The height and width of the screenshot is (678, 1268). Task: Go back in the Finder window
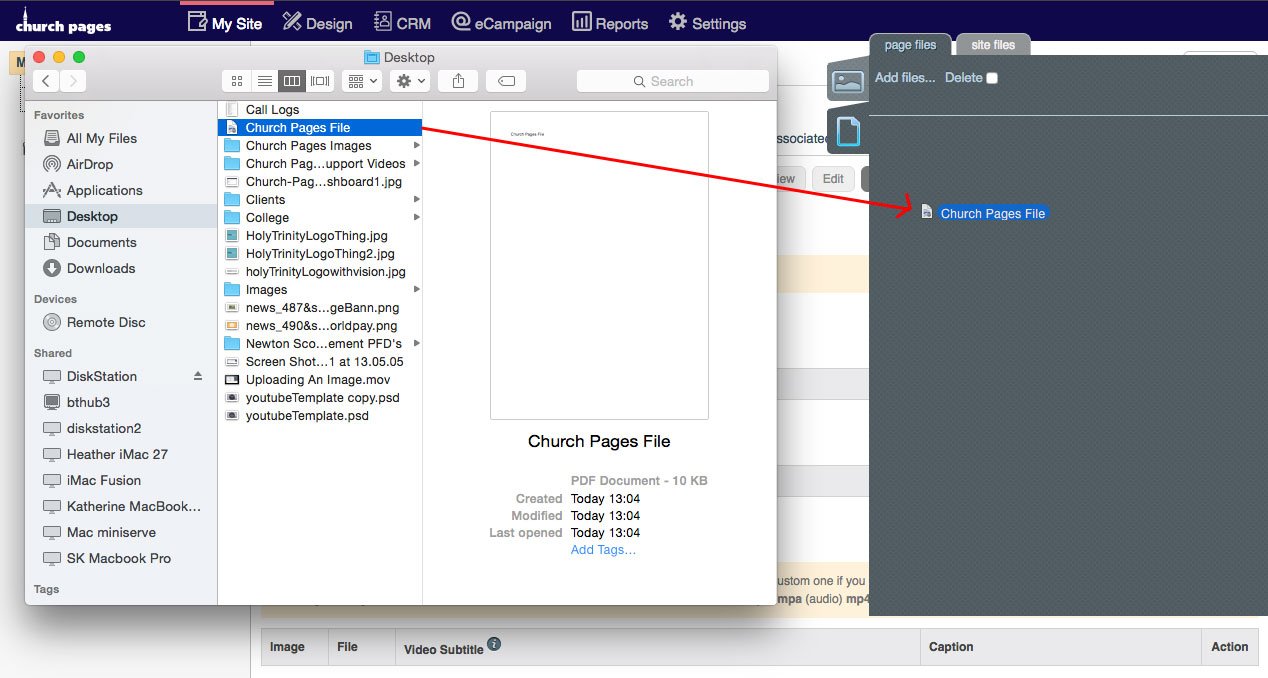[46, 81]
